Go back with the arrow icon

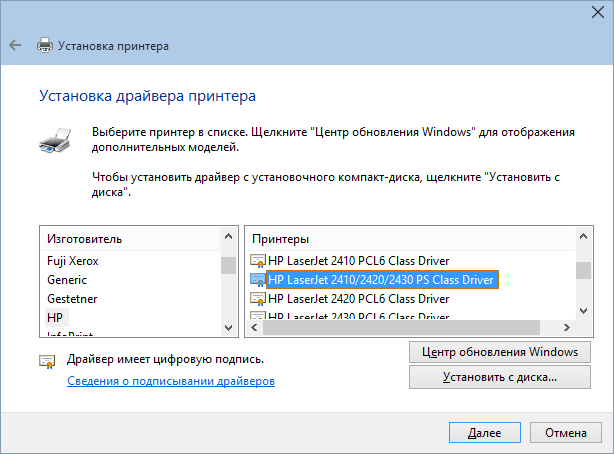click(x=15, y=45)
